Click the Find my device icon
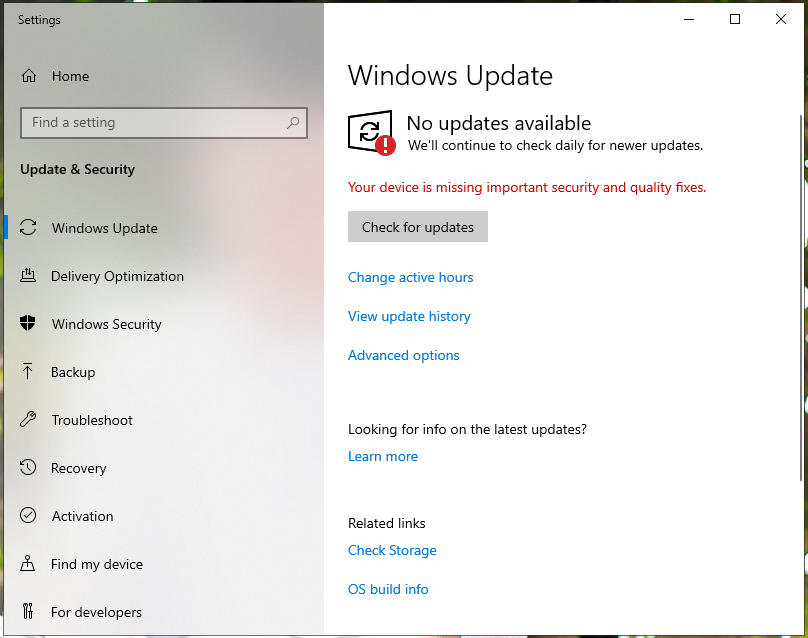 coord(28,563)
